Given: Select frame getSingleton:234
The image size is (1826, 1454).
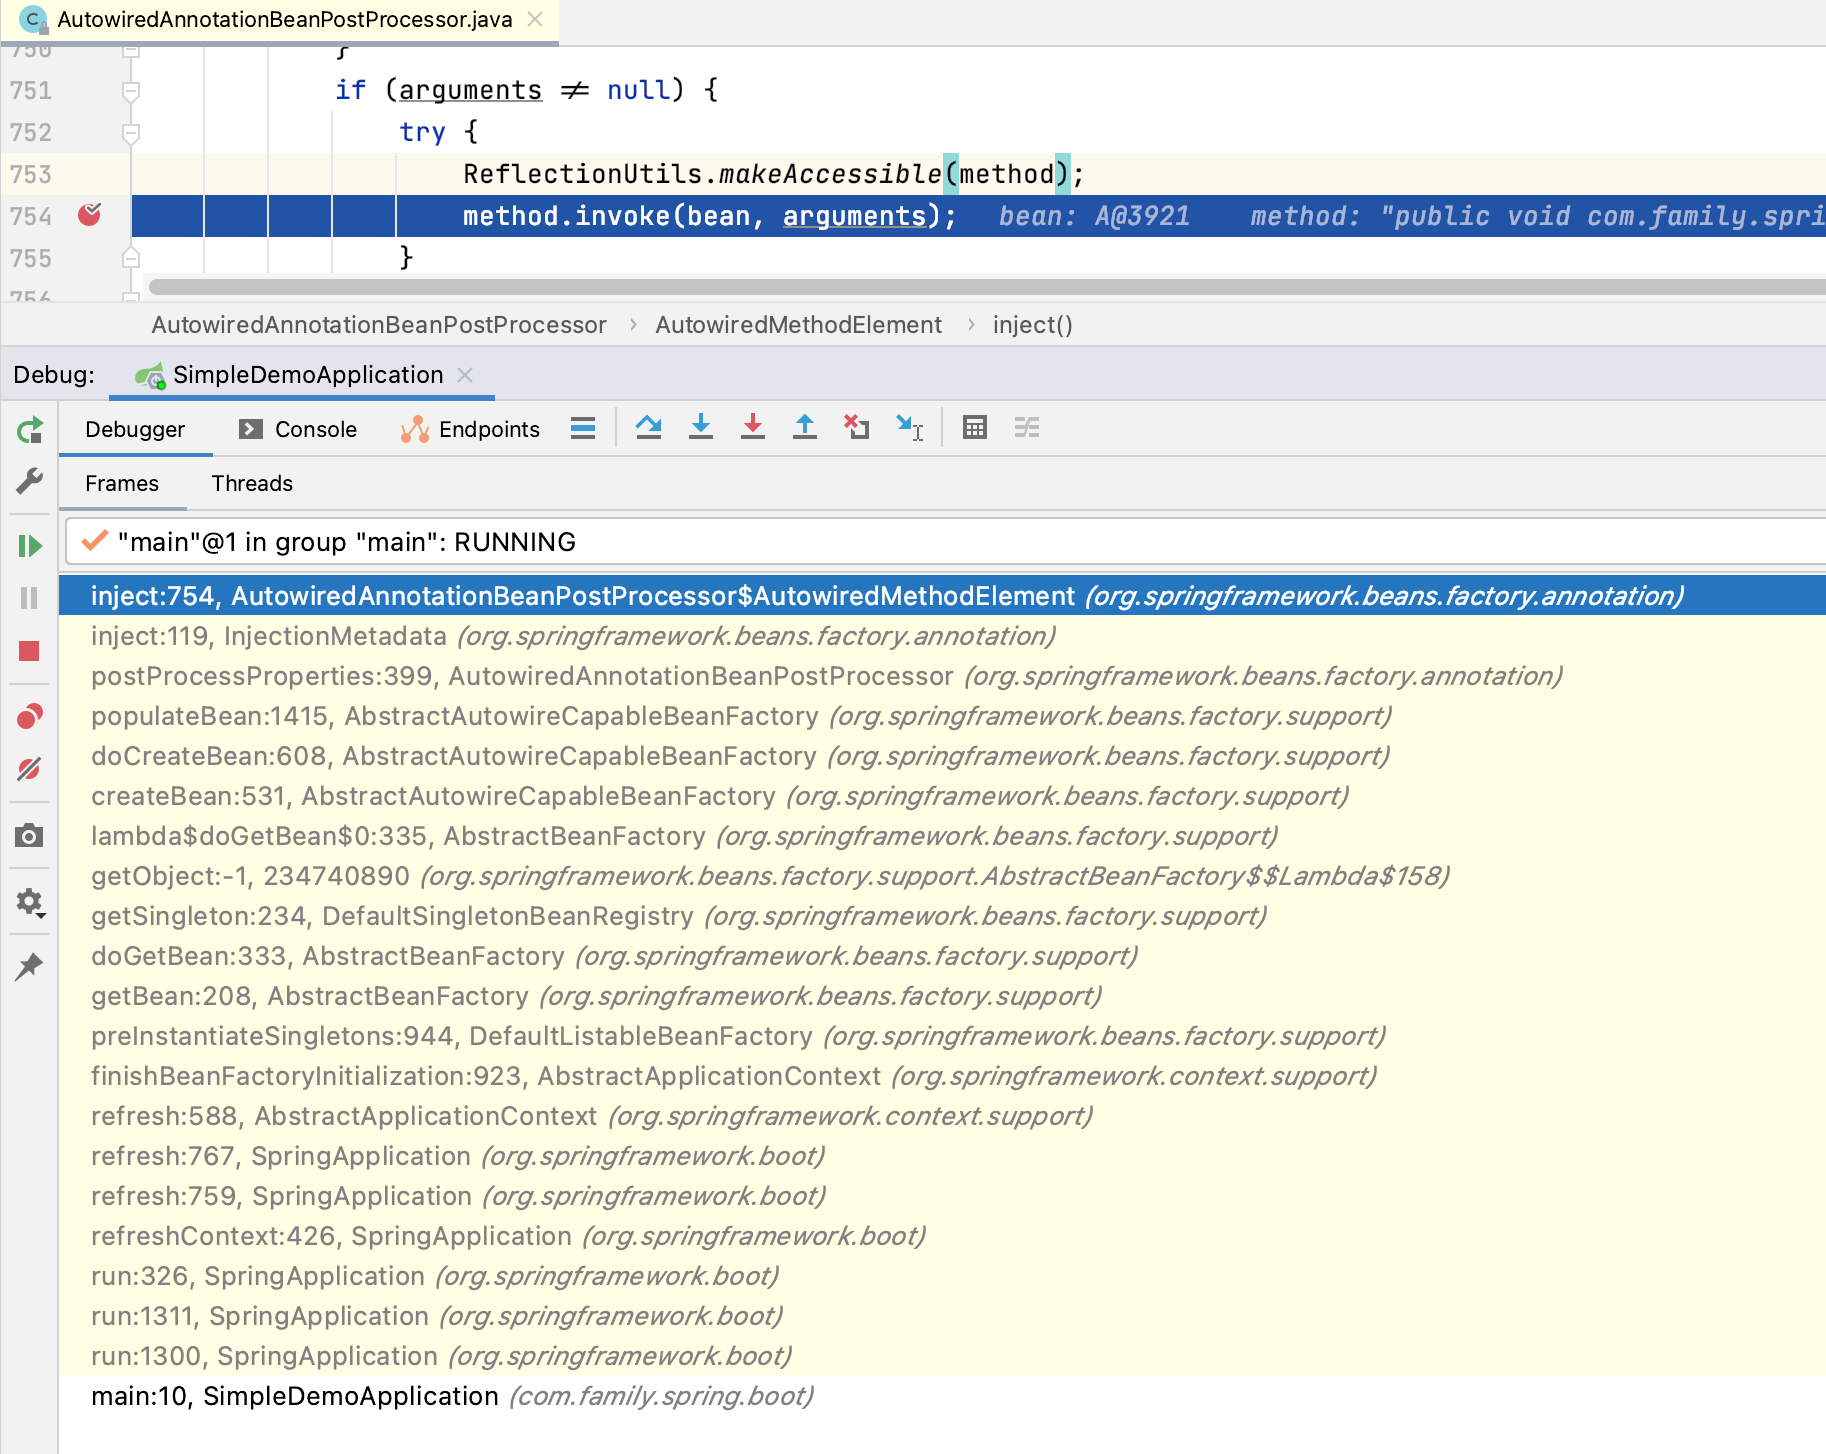Looking at the screenshot, I should [942, 916].
